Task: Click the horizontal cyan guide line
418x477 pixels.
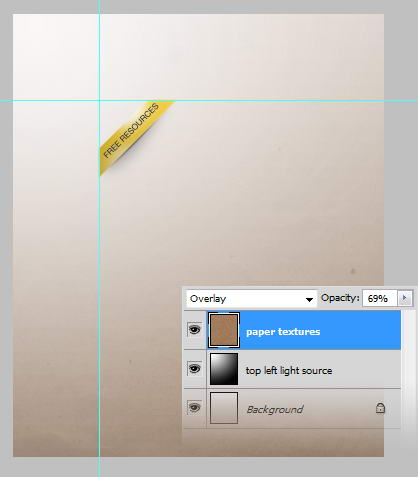Action: click(x=233, y=100)
